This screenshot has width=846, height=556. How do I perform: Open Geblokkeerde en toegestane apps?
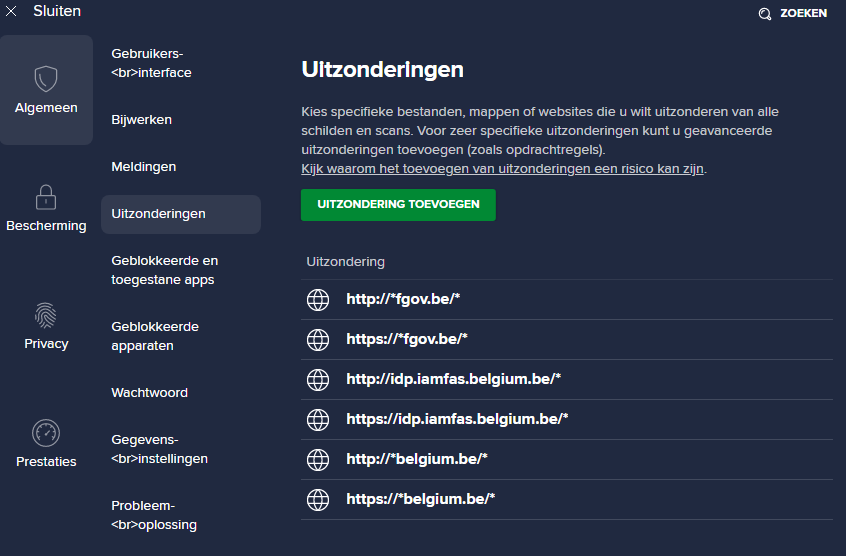[165, 270]
